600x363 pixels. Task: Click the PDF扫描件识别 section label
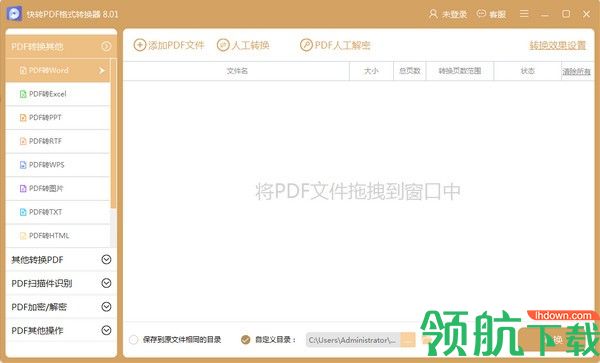(42, 284)
